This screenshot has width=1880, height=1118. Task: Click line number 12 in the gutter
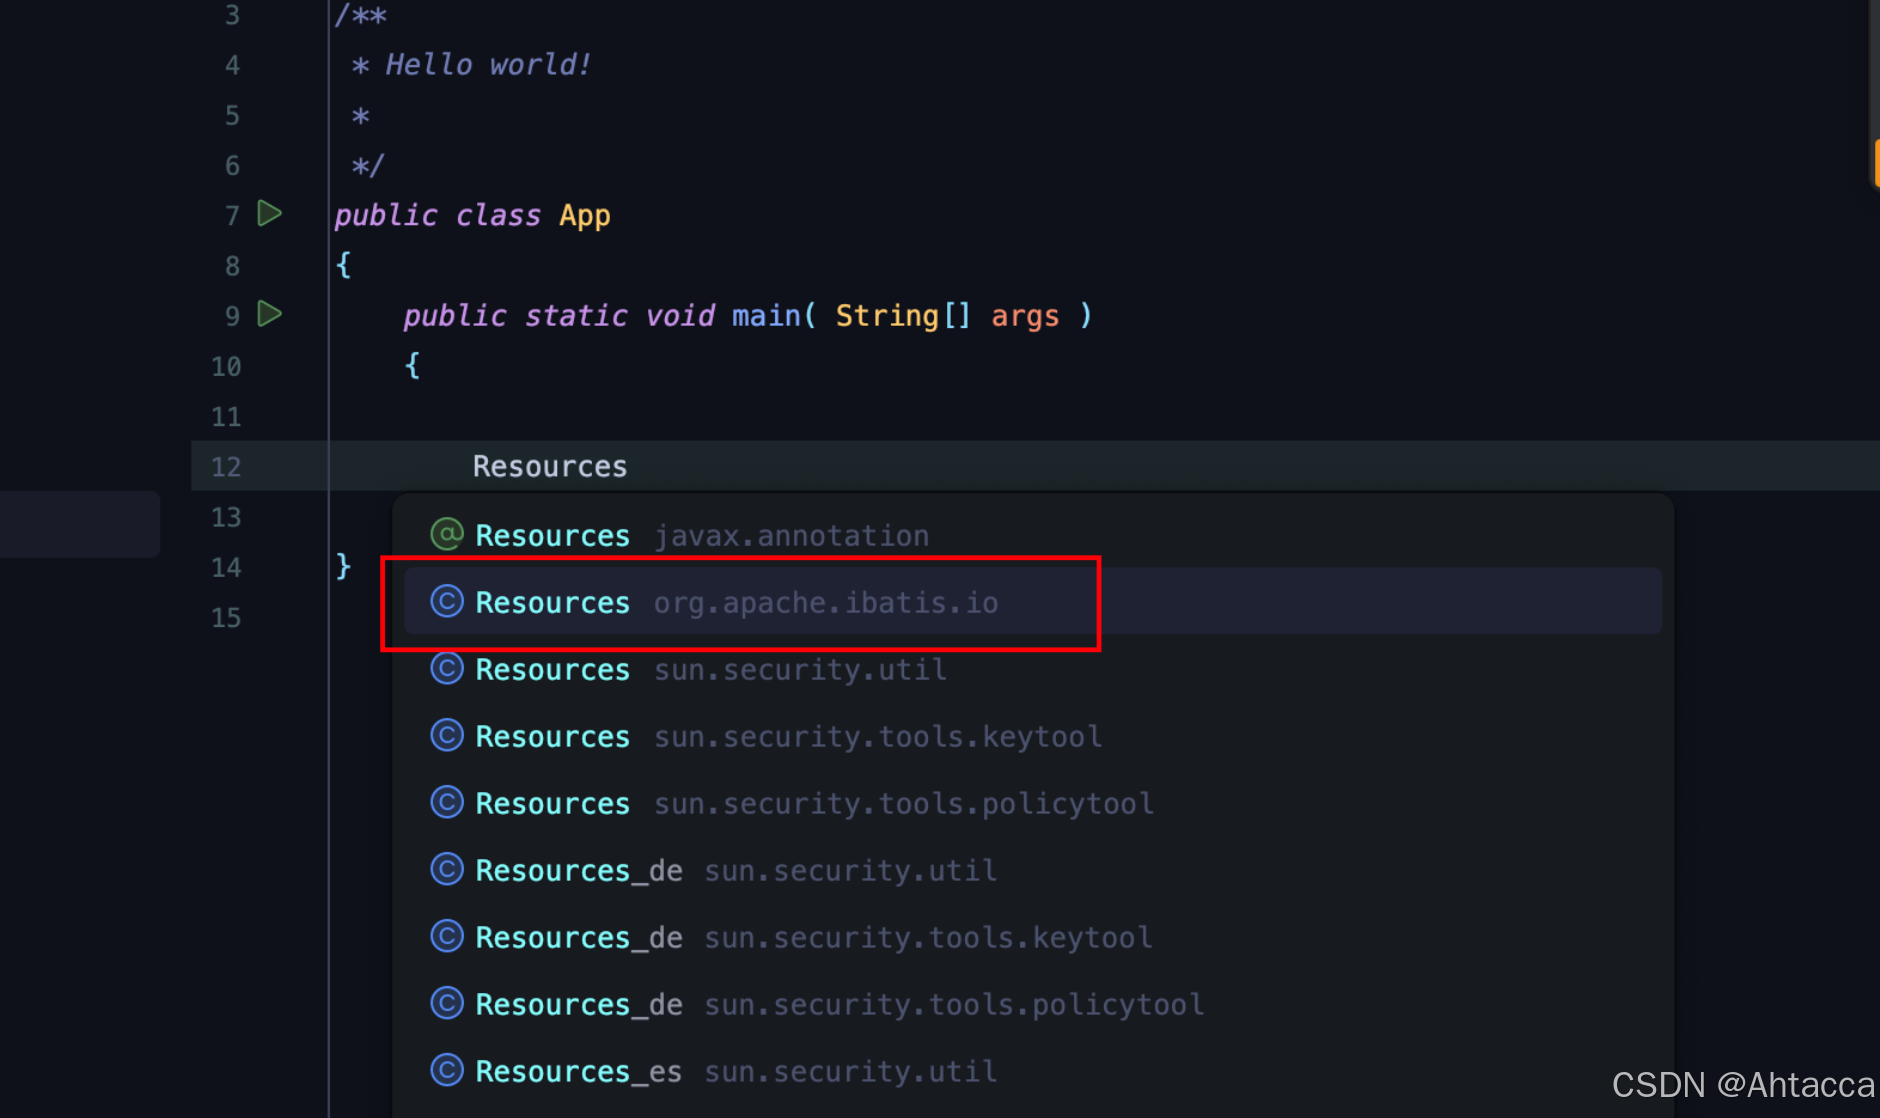click(226, 467)
